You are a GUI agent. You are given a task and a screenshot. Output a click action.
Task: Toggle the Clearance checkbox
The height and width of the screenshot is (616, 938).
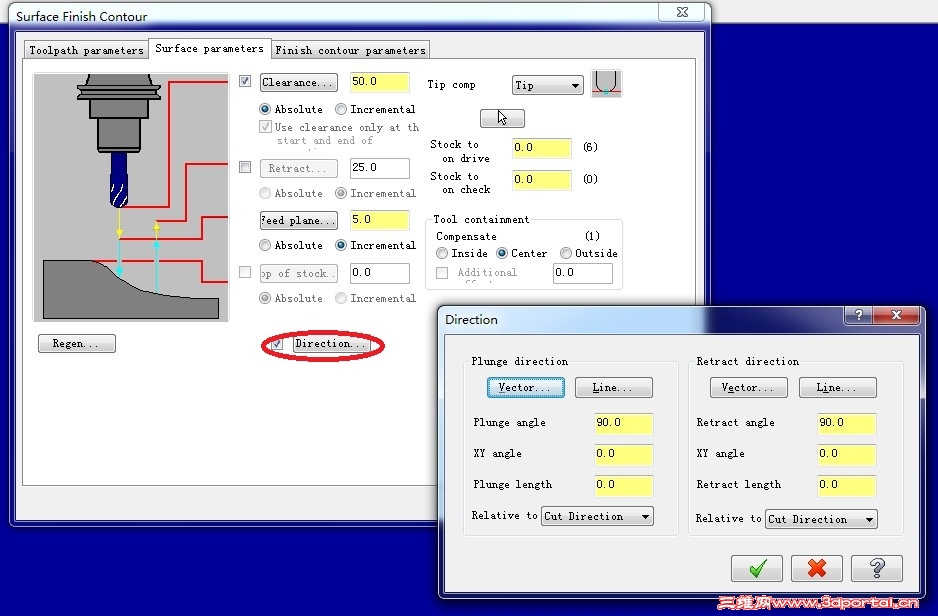[245, 81]
